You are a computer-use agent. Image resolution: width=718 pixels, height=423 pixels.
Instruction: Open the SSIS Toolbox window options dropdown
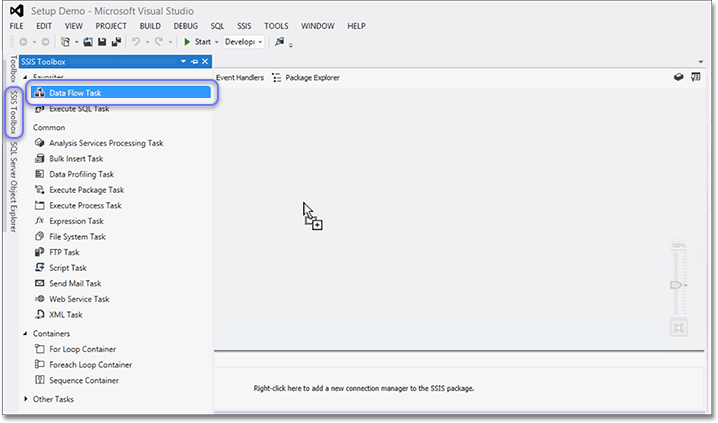point(184,61)
